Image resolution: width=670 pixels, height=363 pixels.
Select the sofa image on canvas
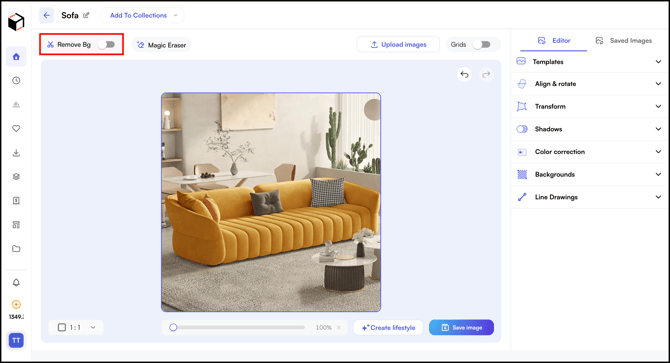271,202
